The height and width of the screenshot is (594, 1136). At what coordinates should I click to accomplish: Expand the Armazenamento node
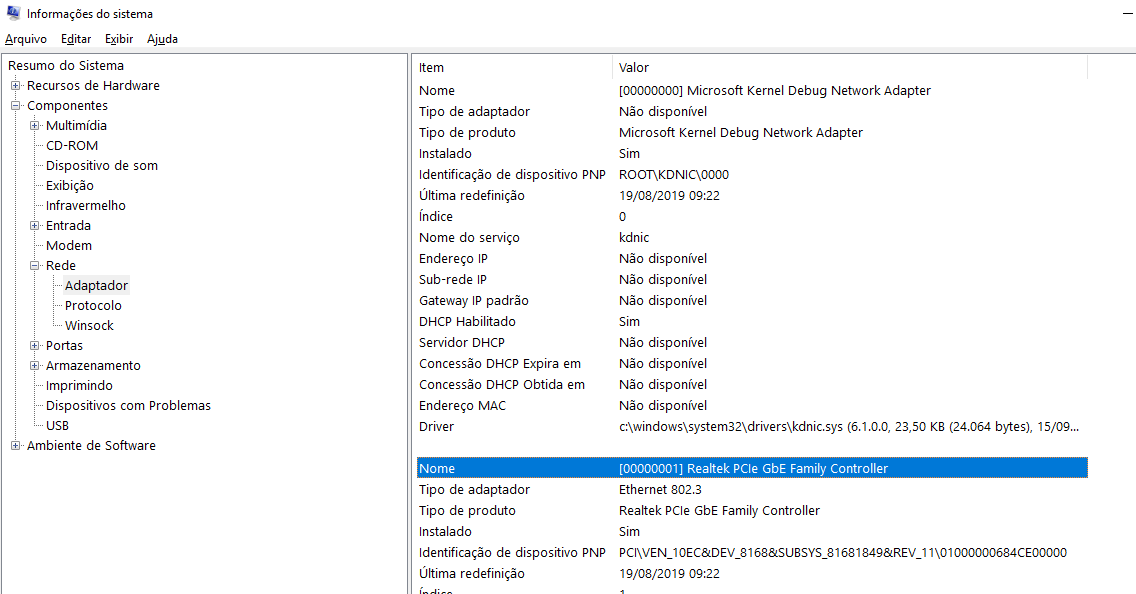pos(34,366)
